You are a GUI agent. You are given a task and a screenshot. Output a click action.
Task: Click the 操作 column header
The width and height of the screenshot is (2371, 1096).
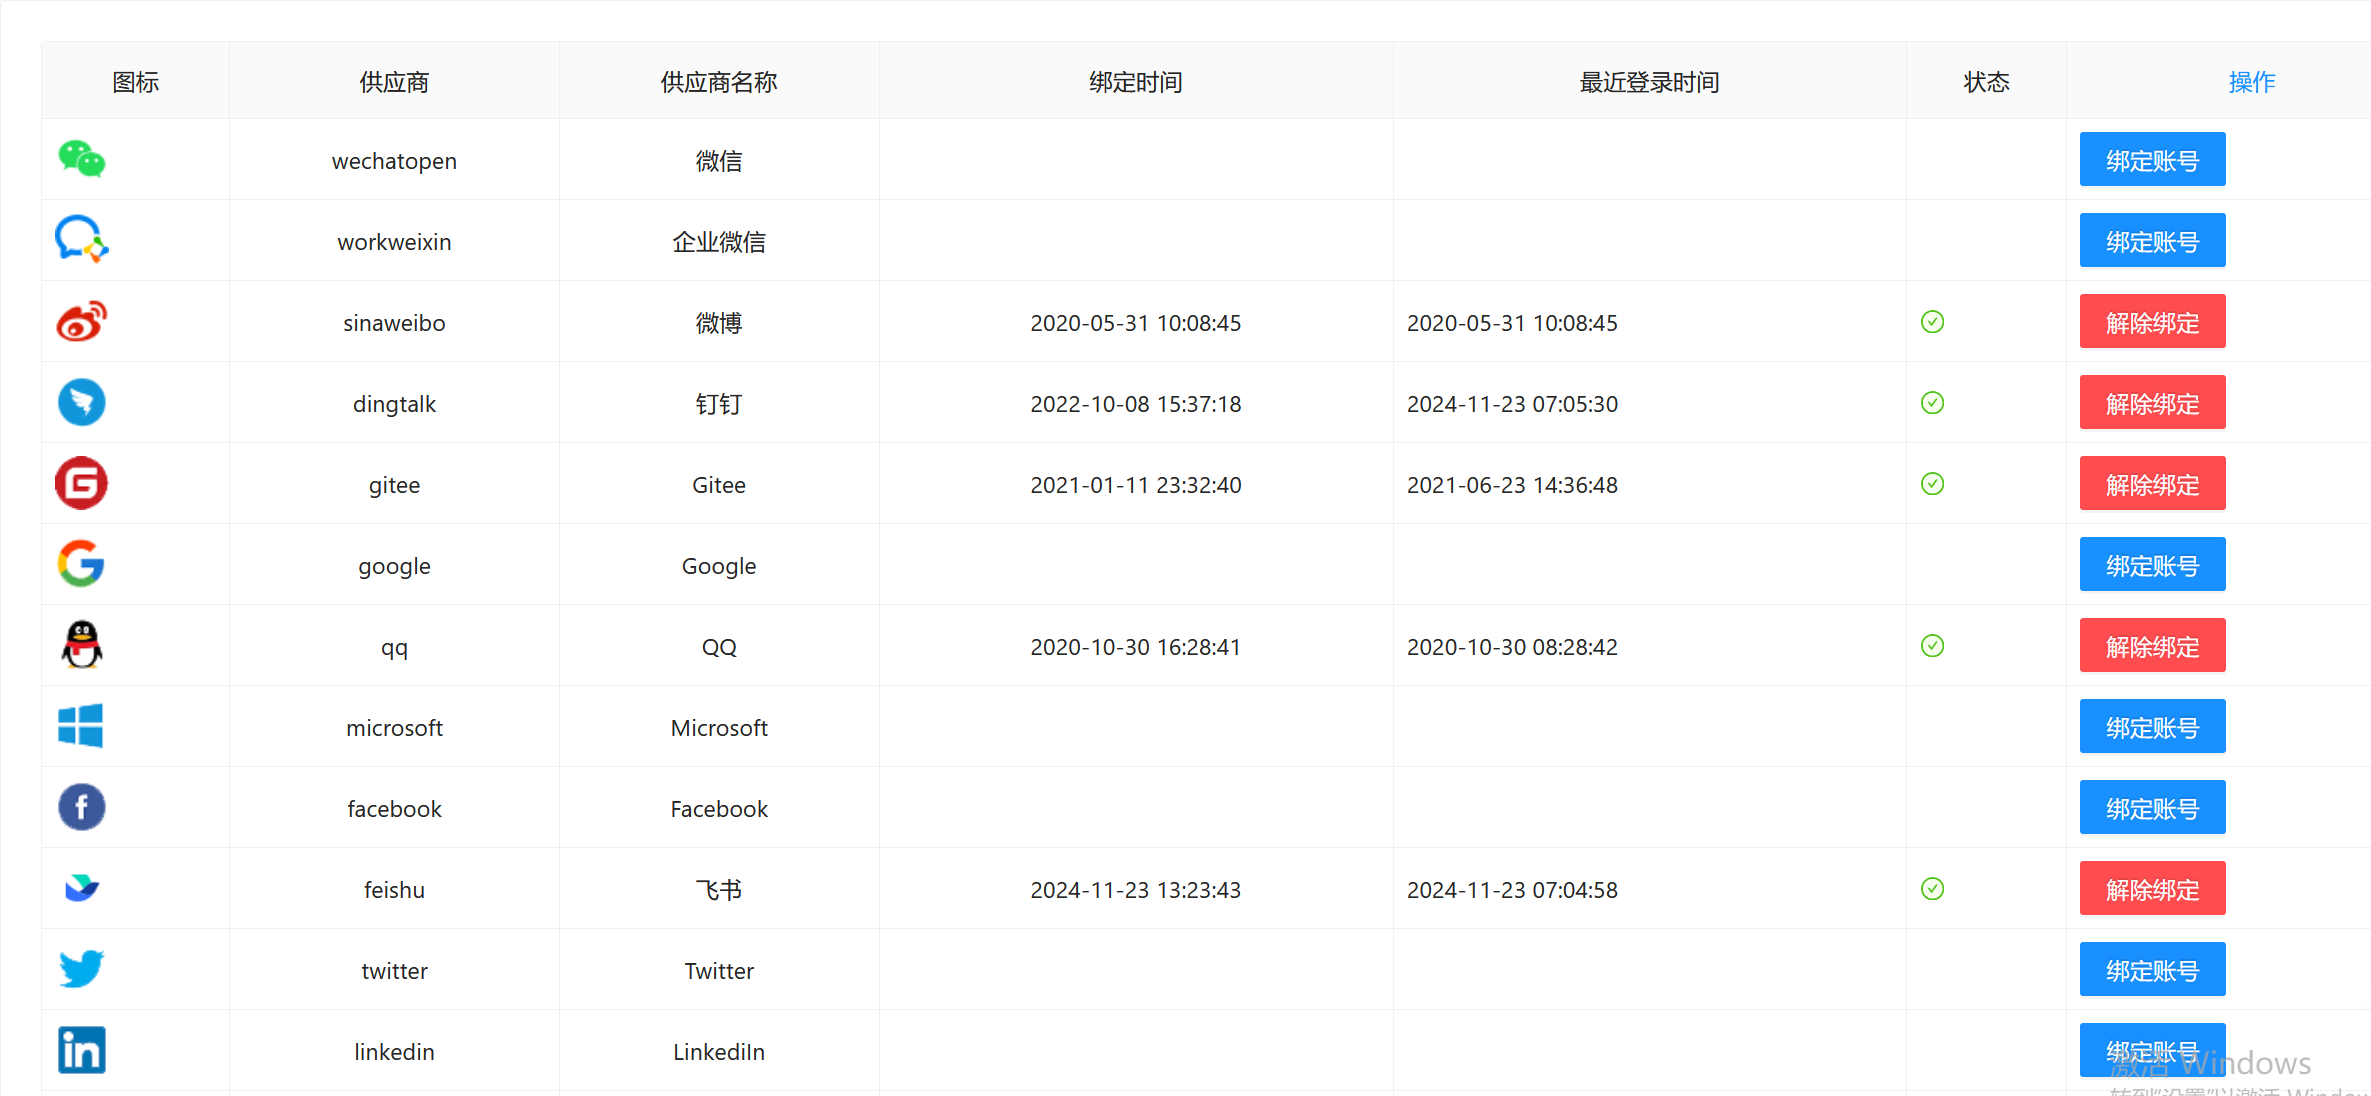click(2251, 82)
